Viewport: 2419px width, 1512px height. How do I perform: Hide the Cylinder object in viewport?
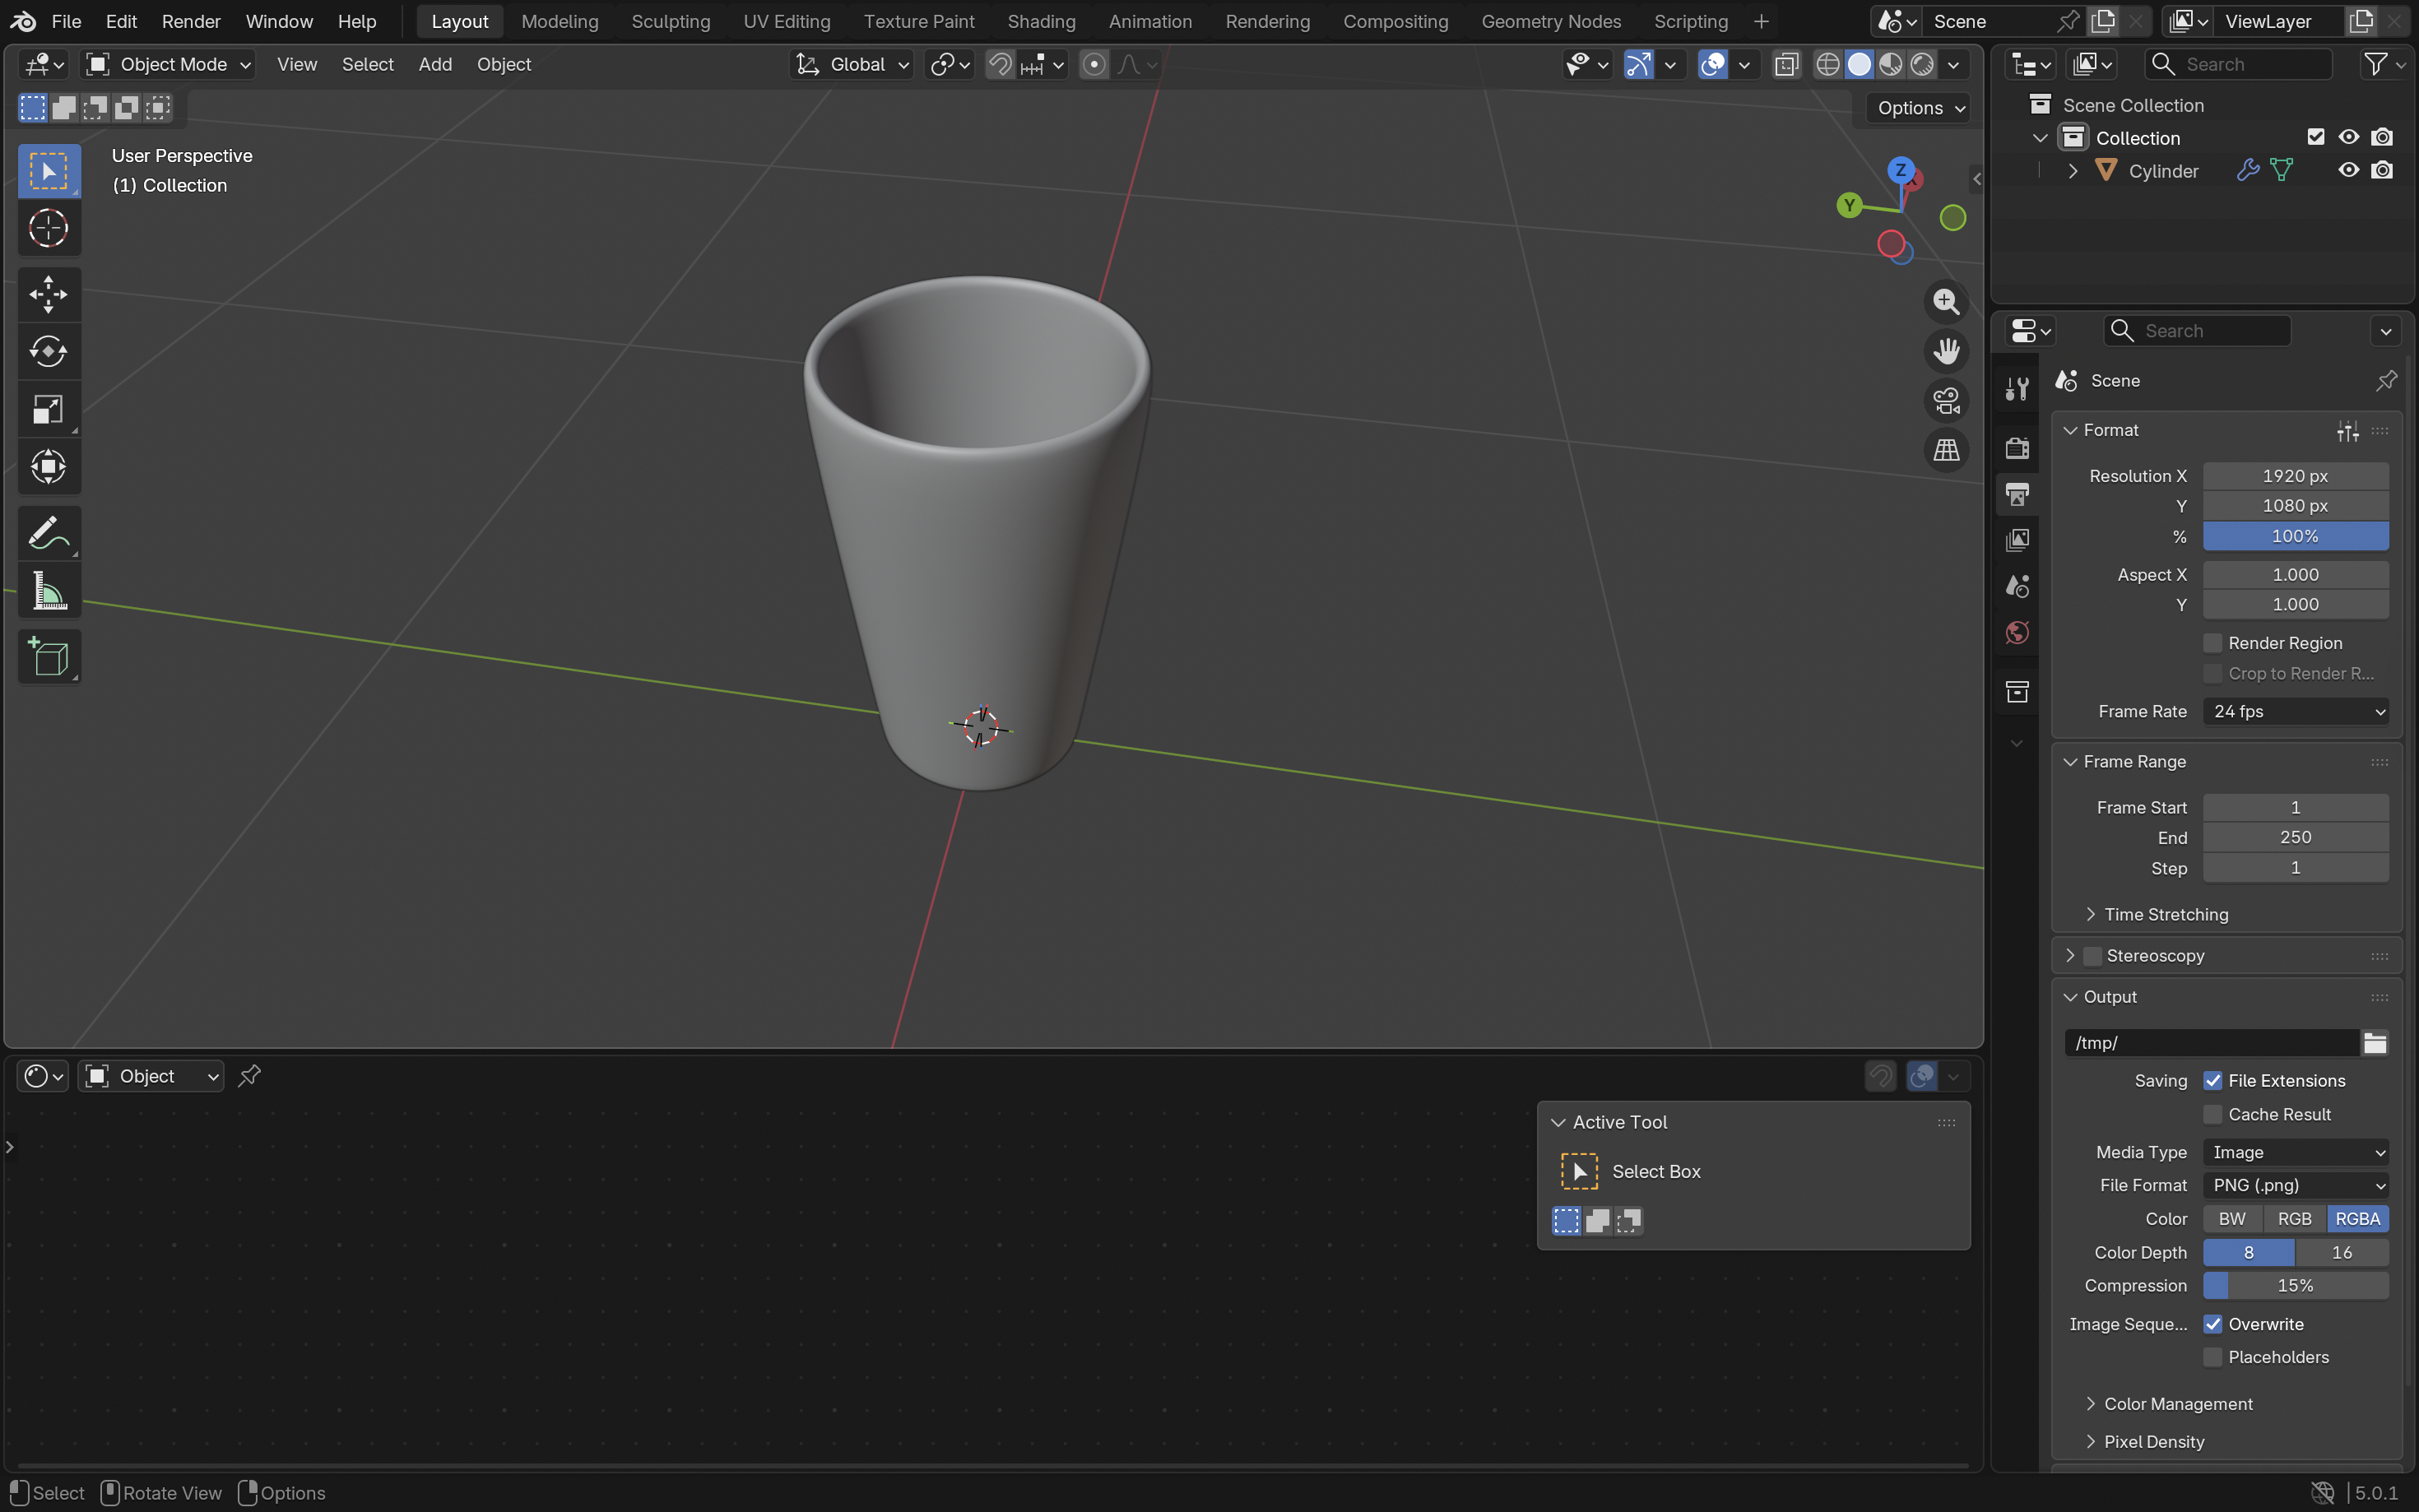[2348, 171]
